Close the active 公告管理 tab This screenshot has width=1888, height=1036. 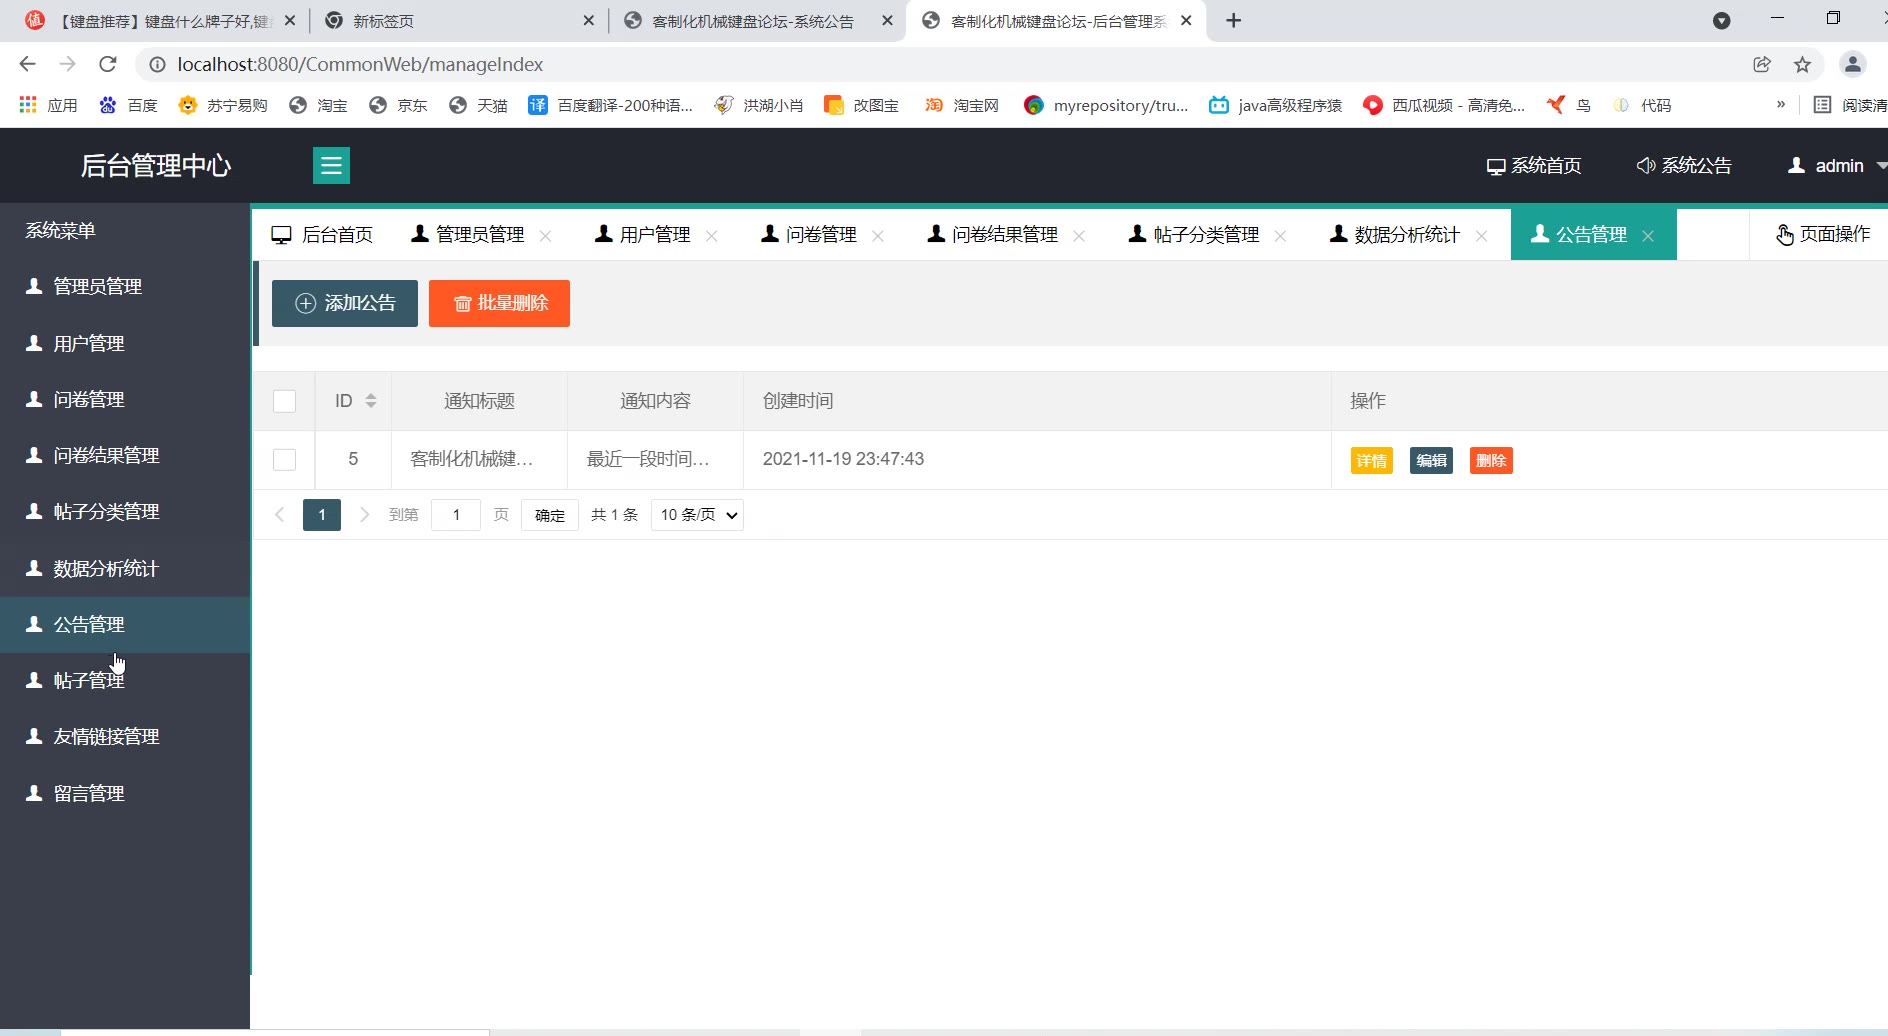point(1648,236)
